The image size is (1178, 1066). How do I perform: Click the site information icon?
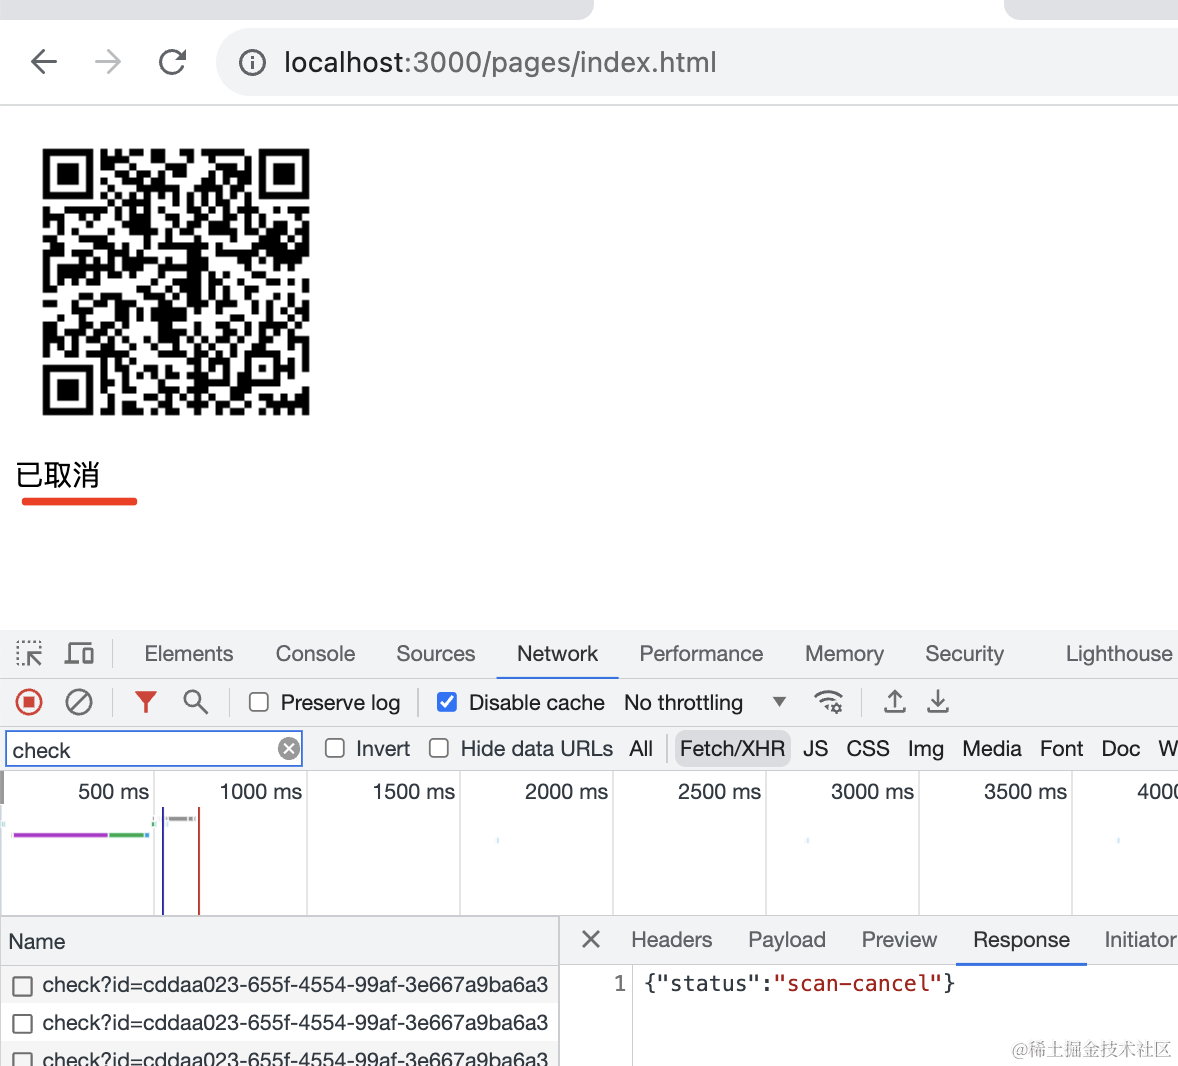[x=252, y=63]
